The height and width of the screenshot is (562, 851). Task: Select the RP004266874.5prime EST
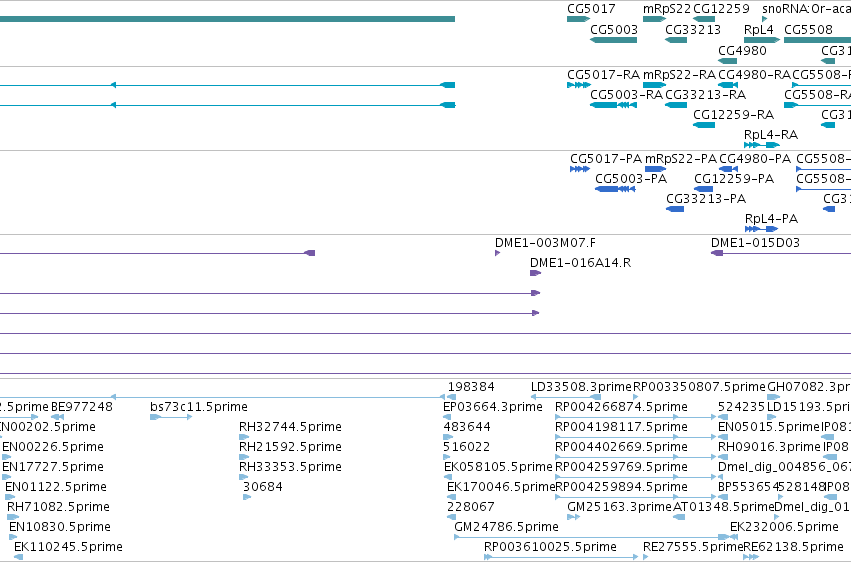636,417
